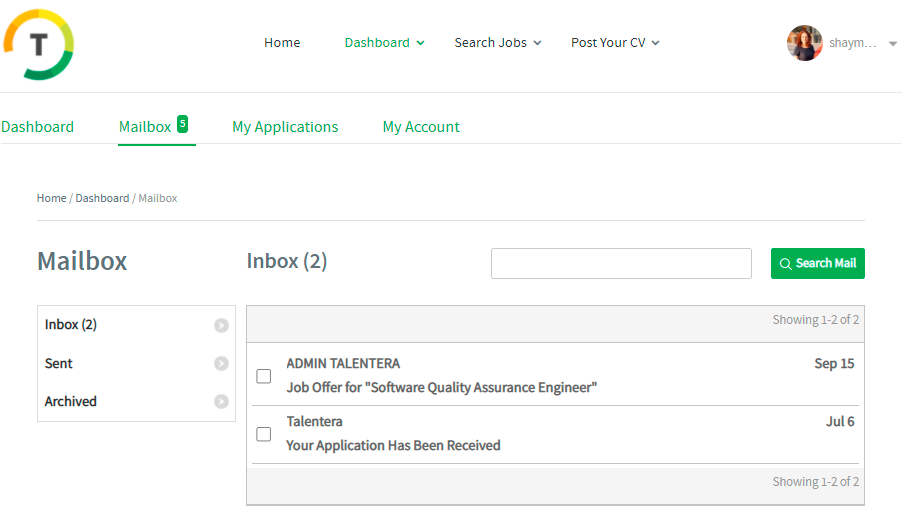Click the Archived folder arrow icon
902x509 pixels.
pos(221,402)
